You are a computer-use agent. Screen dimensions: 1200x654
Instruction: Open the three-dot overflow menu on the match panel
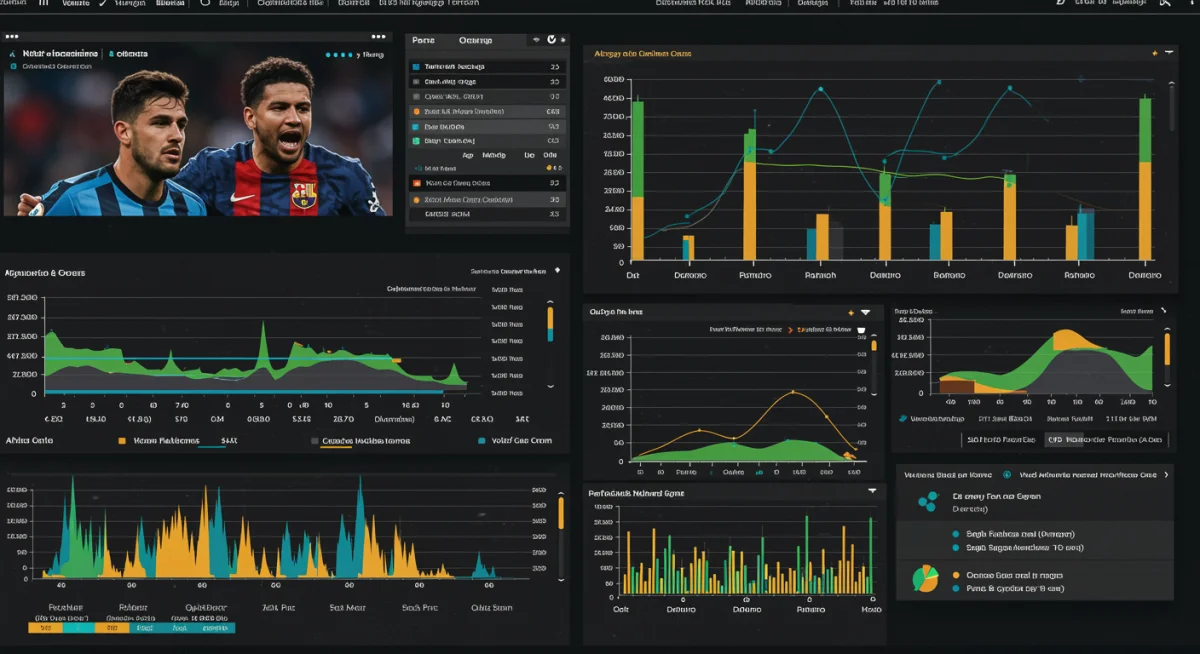point(377,36)
